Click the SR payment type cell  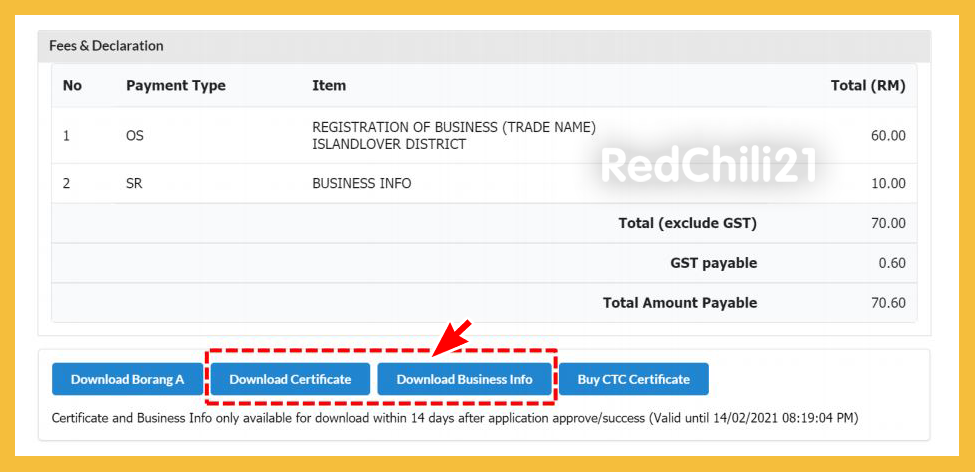tap(135, 184)
